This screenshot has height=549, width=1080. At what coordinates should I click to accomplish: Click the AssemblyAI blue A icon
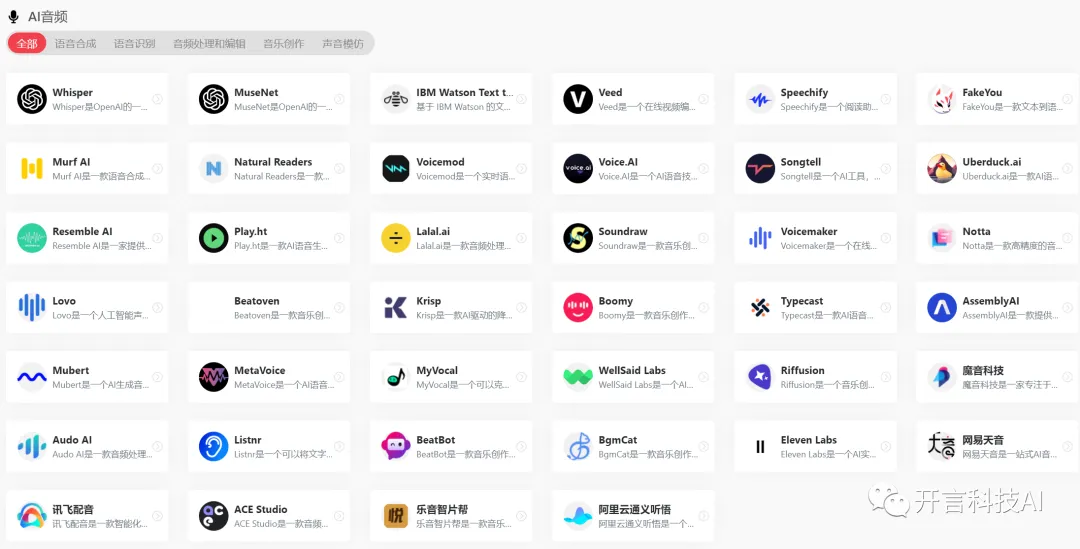(x=942, y=308)
